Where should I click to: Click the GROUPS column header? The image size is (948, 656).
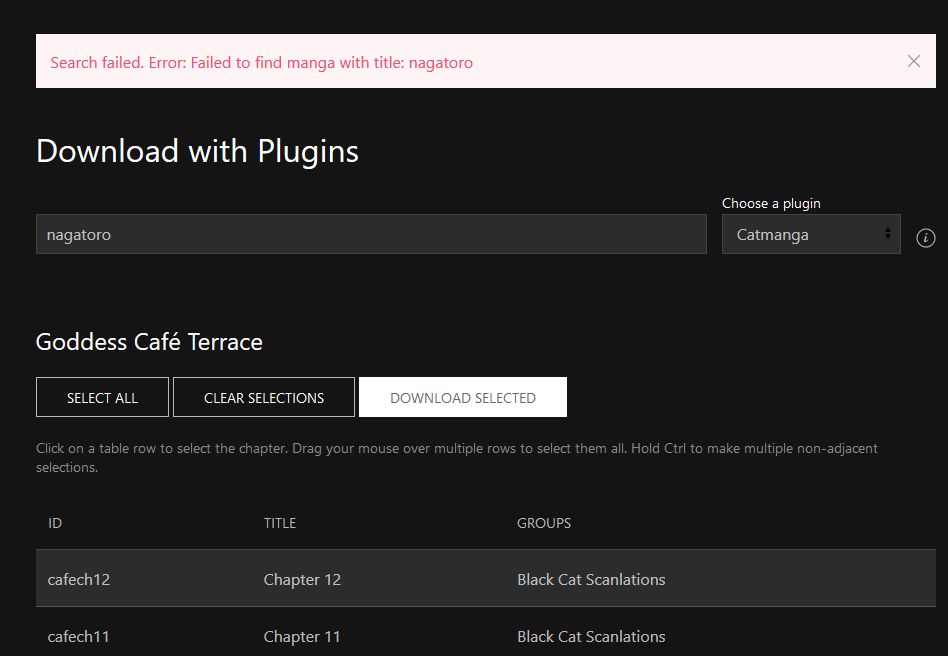544,523
